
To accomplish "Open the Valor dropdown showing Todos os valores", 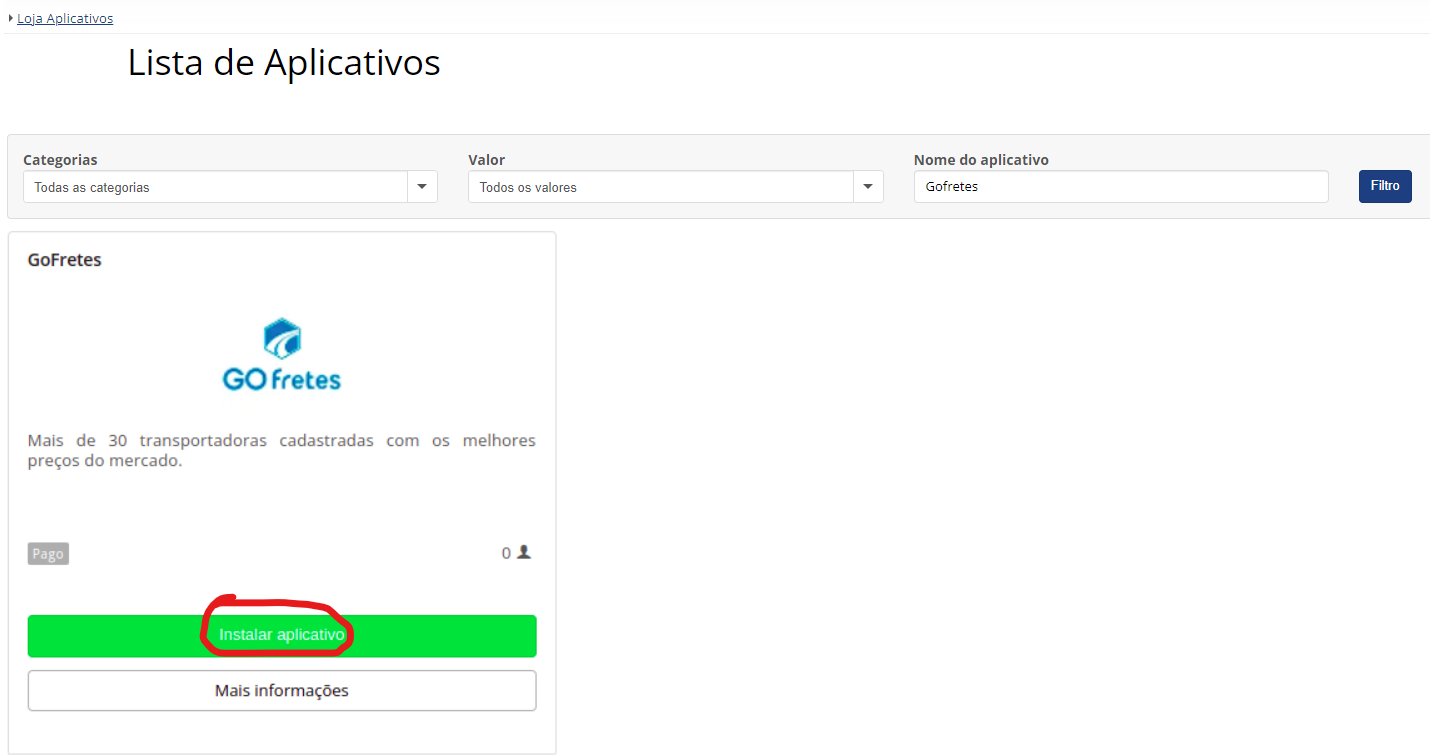I will point(675,187).
